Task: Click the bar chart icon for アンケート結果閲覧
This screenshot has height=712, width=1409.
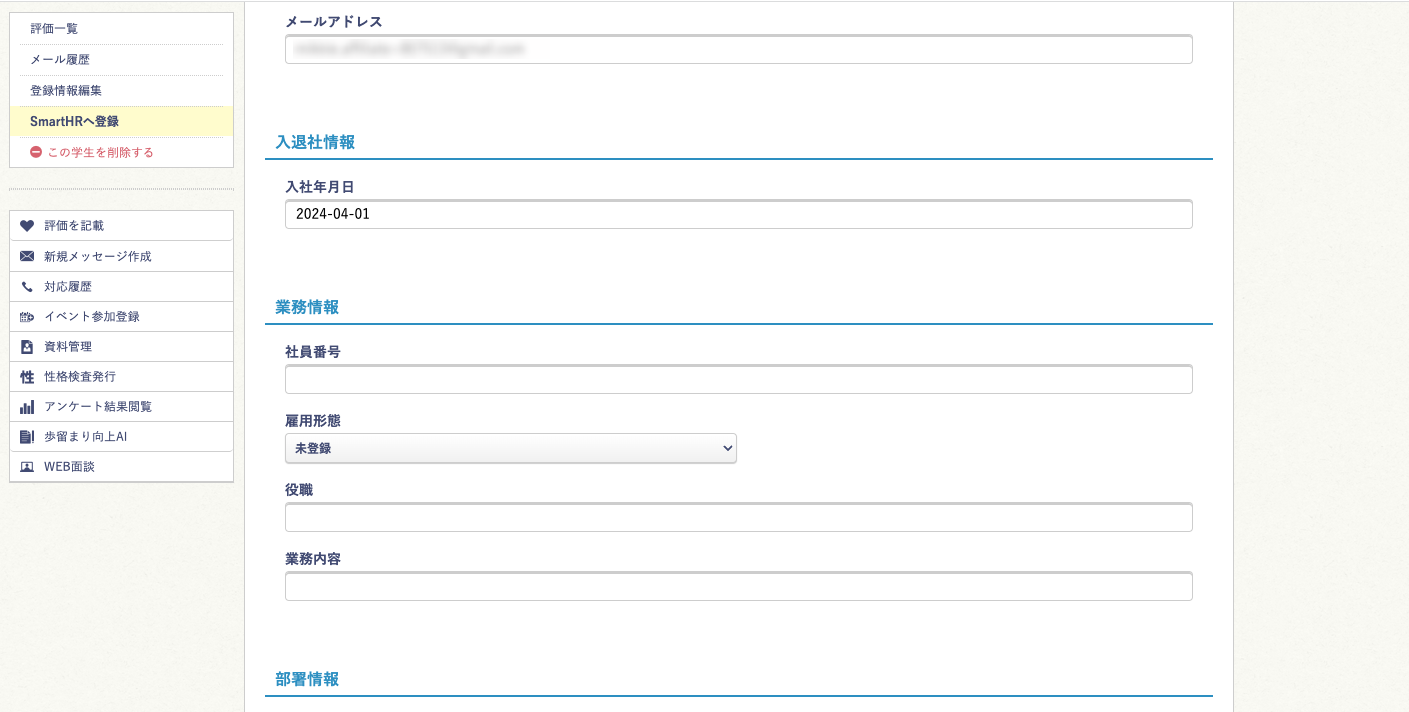Action: (x=27, y=407)
